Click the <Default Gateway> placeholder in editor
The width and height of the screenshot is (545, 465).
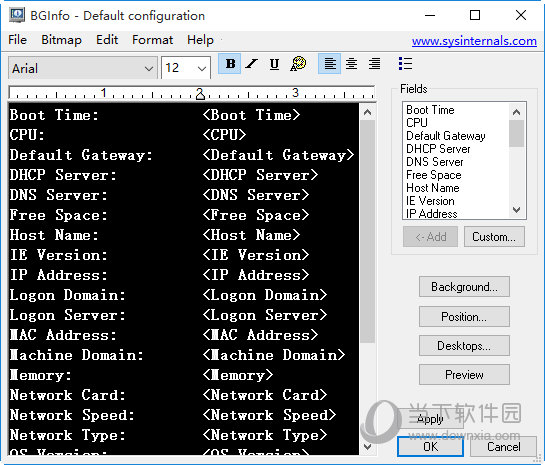[x=278, y=155]
